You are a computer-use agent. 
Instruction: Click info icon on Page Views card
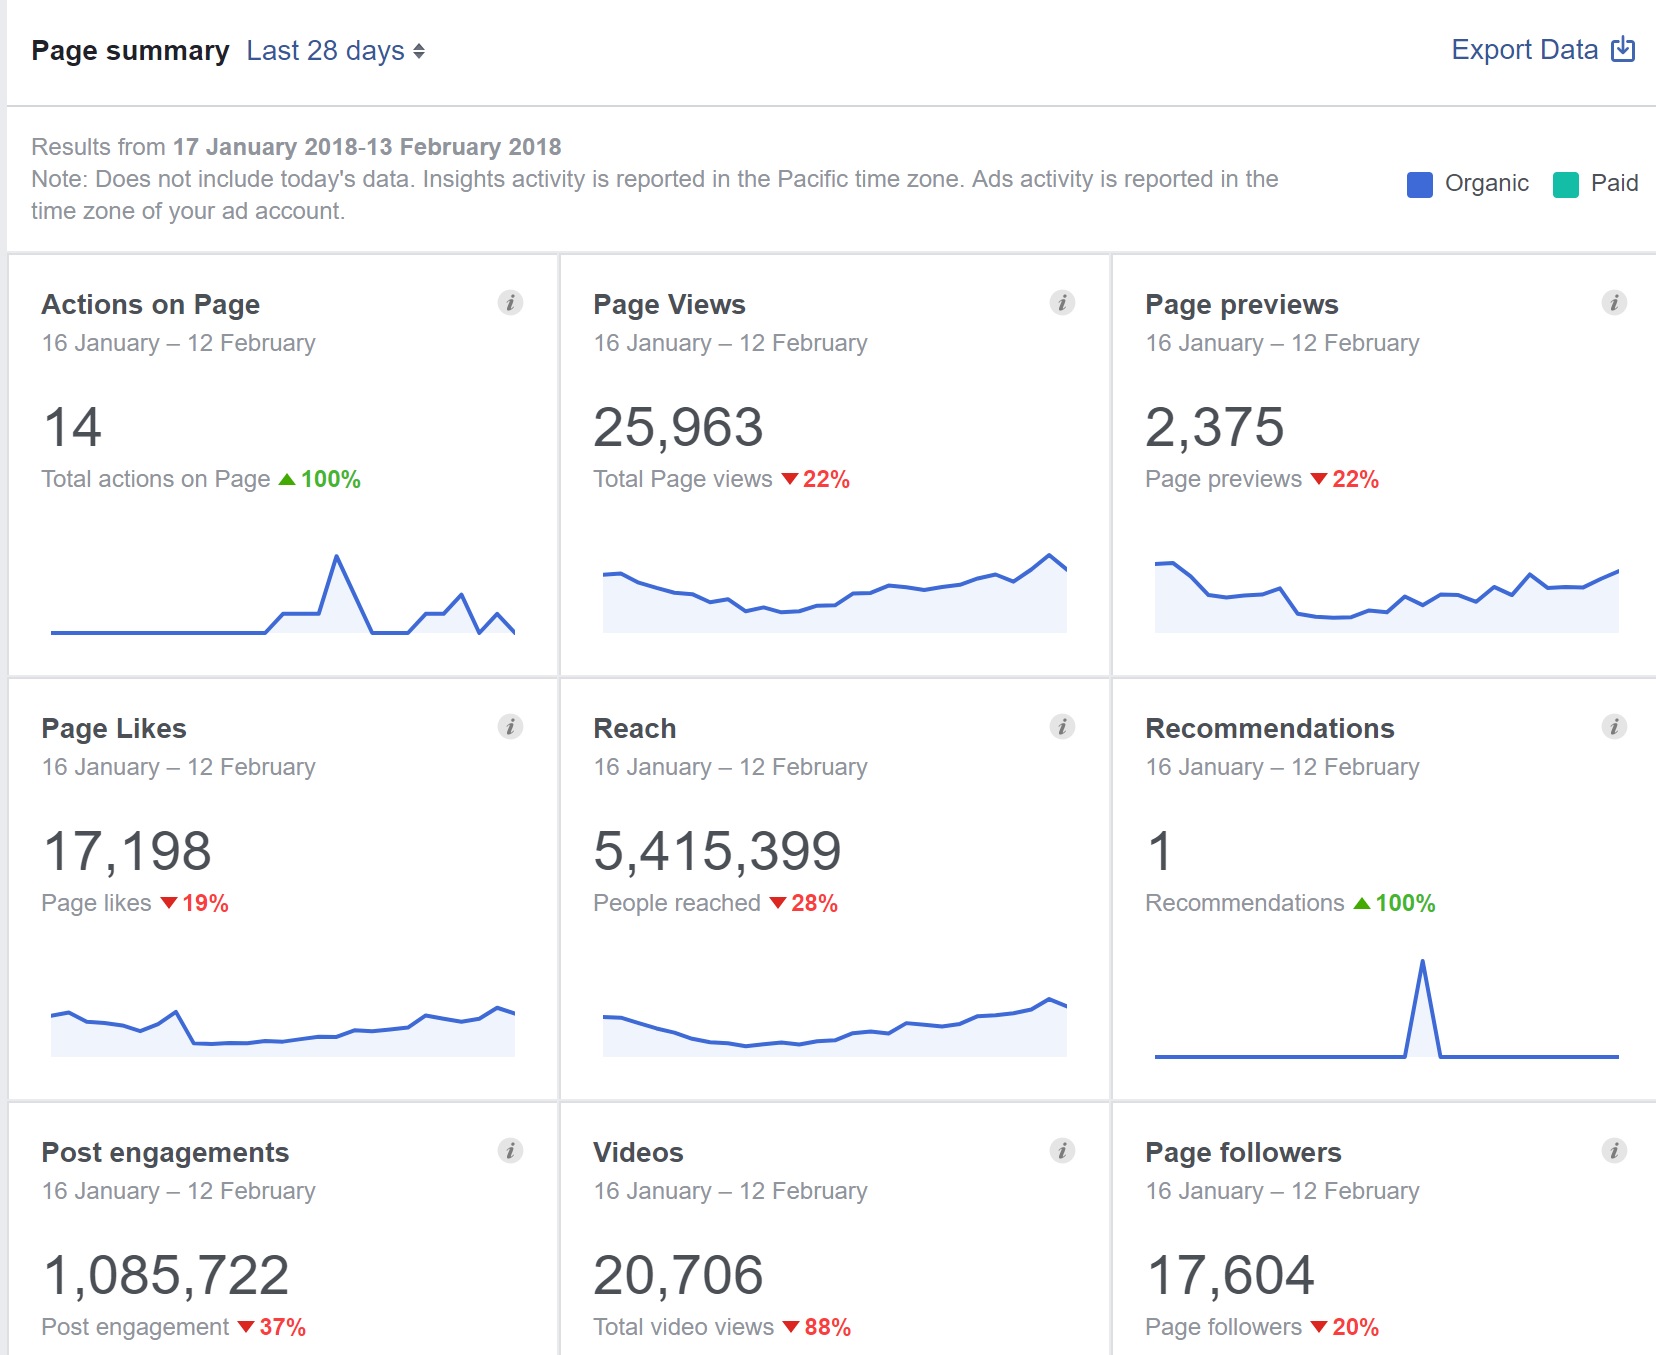tap(1062, 303)
